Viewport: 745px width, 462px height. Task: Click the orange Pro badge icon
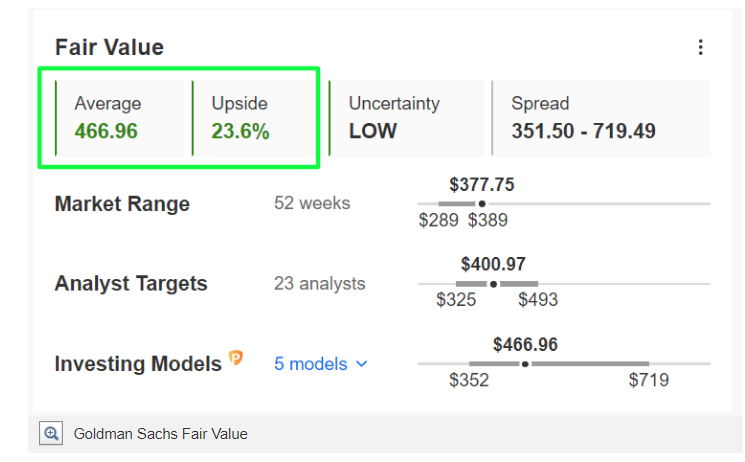click(x=236, y=358)
